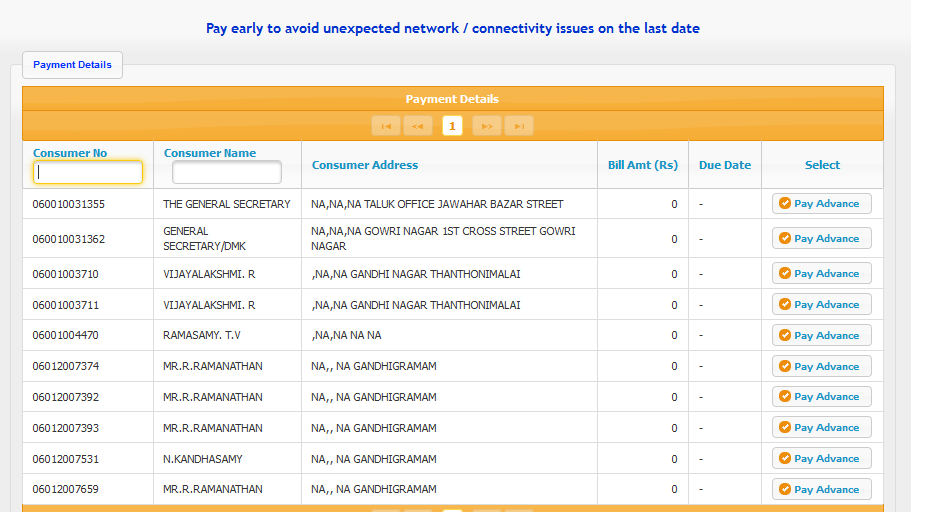The width and height of the screenshot is (932, 512).
Task: Pay Advance for N.Kandhasamy
Action: tap(821, 459)
